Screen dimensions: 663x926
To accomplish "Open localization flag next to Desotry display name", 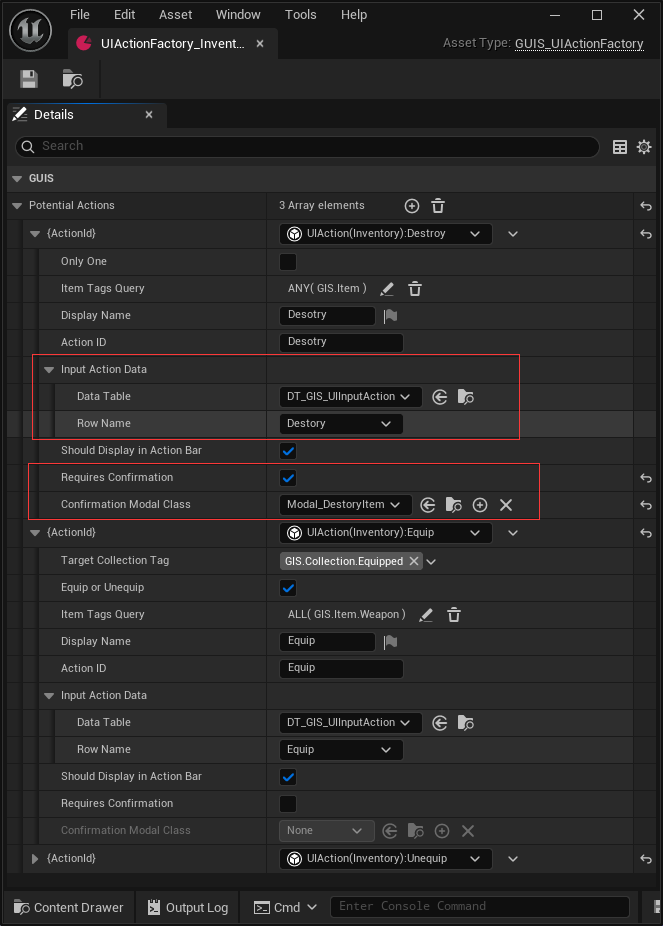I will pos(390,316).
